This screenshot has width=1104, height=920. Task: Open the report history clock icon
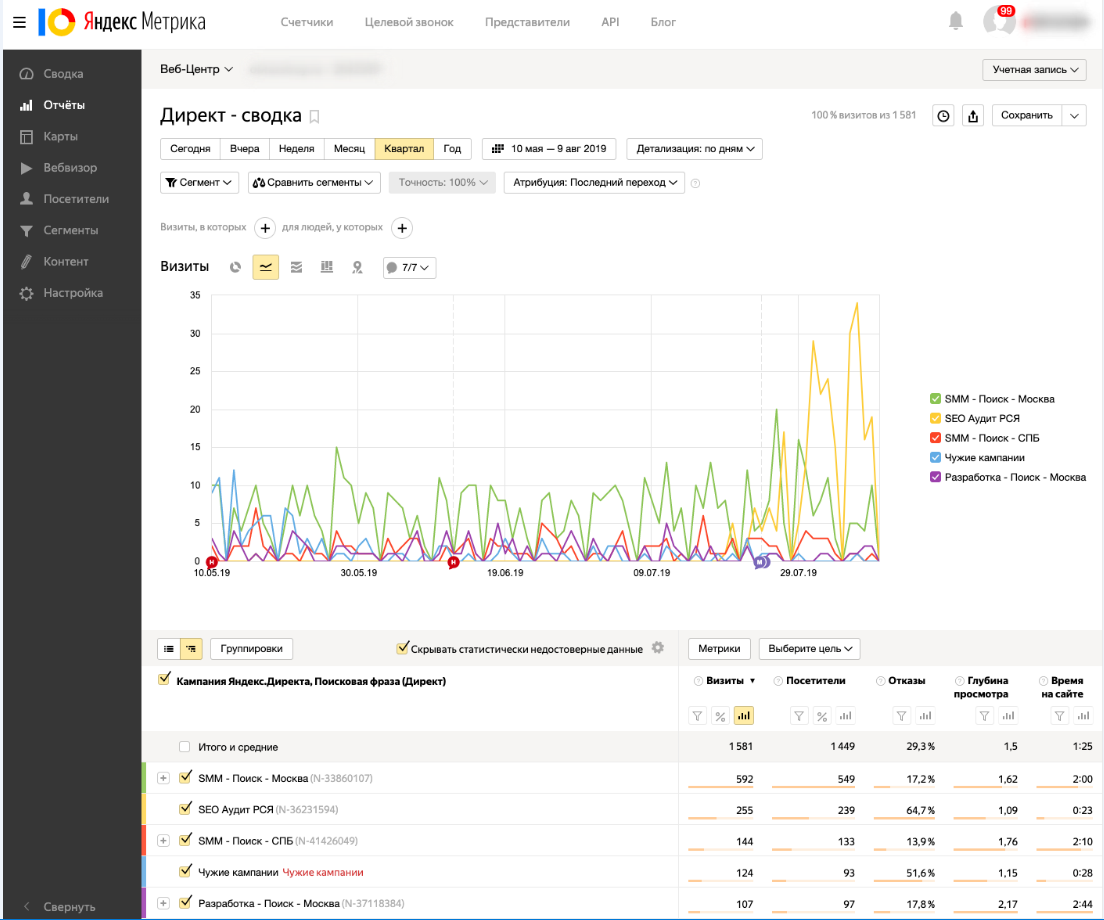tap(943, 116)
